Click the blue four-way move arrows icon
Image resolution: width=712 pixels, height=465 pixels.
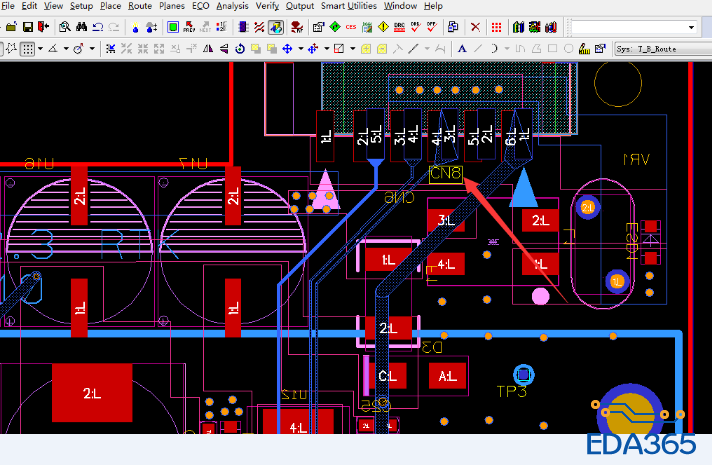[287, 48]
